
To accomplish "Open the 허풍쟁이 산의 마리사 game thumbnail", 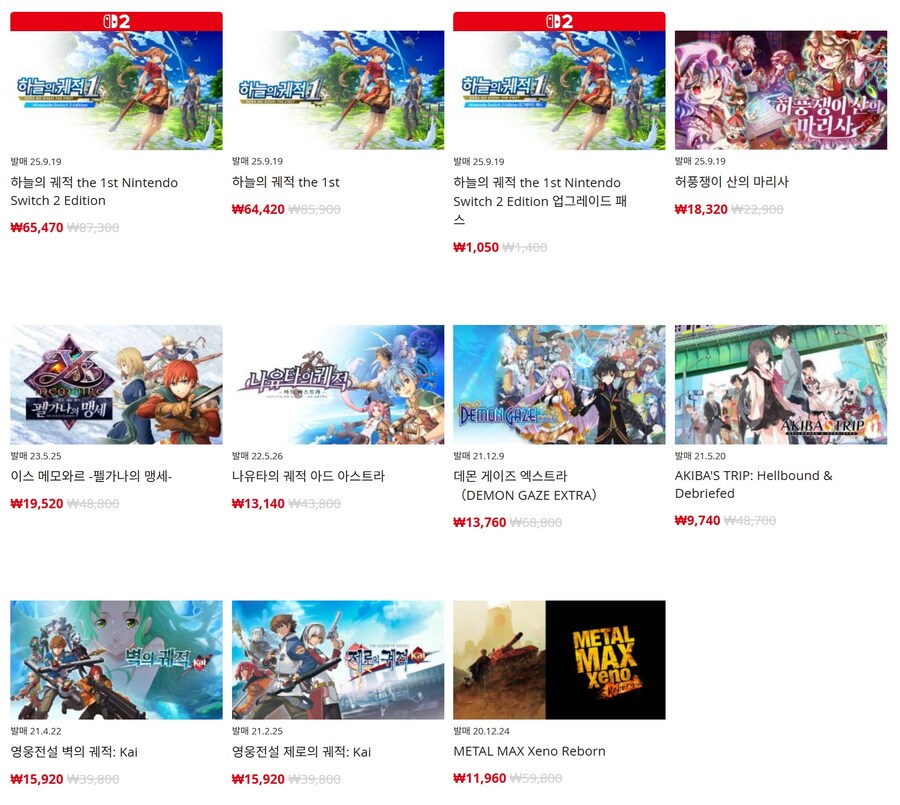I will tap(781, 90).
